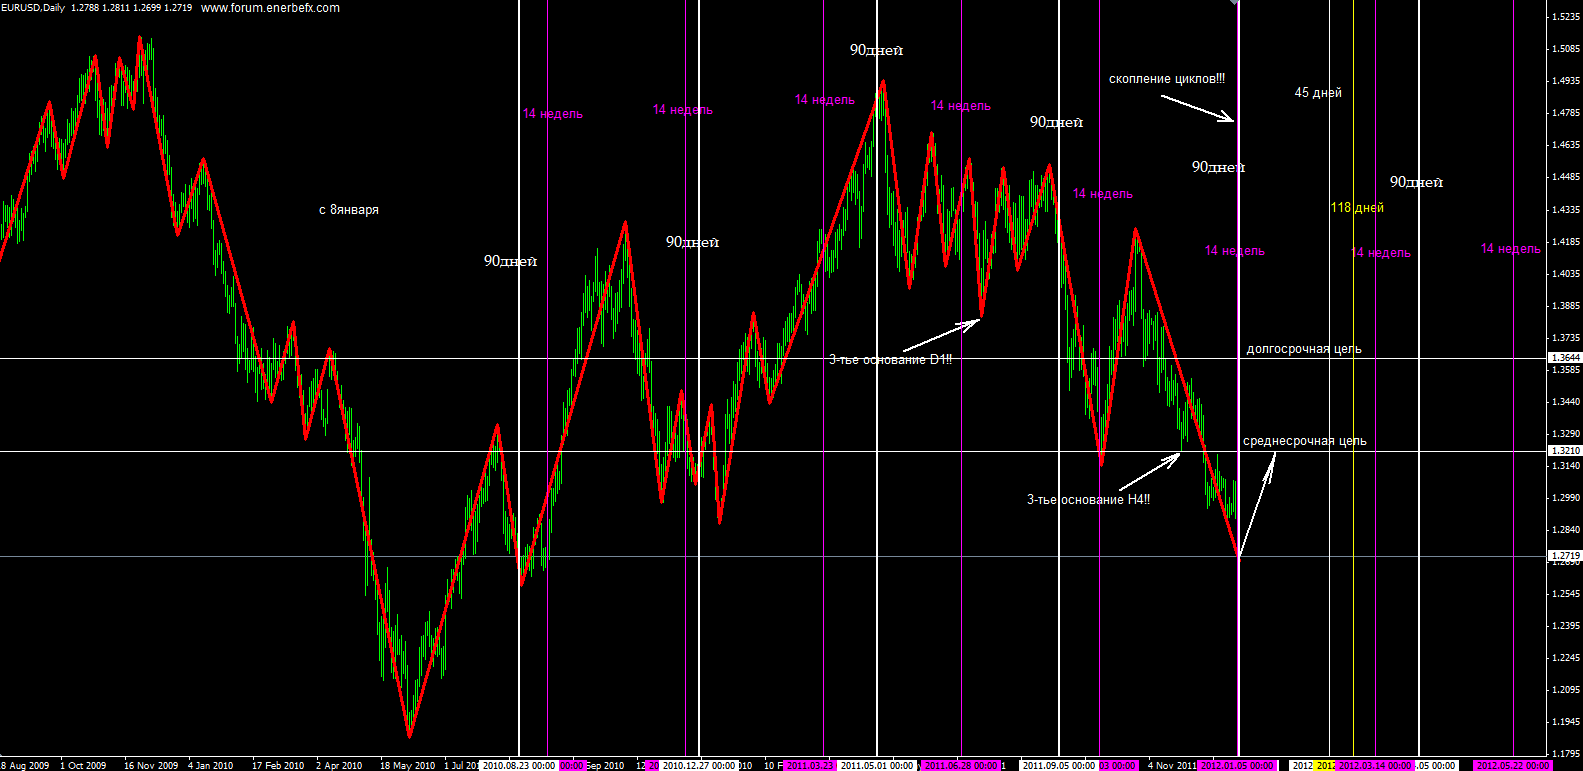The height and width of the screenshot is (771, 1583).
Task: Select the '45 дней' text label
Action: [x=1318, y=93]
